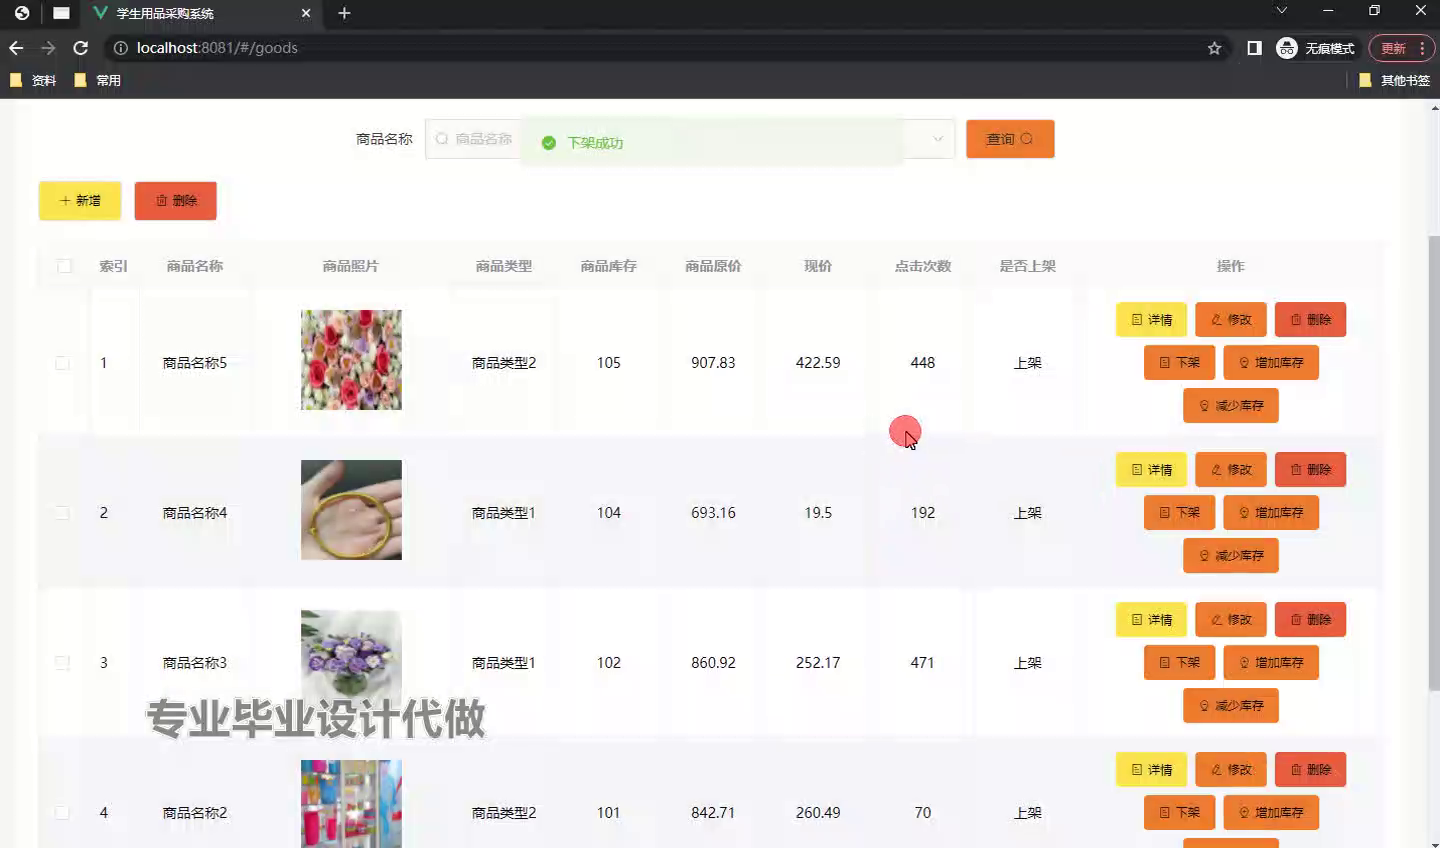The height and width of the screenshot is (848, 1440).
Task: Click row 删除 for 商品名称2
Action: tap(1311, 770)
